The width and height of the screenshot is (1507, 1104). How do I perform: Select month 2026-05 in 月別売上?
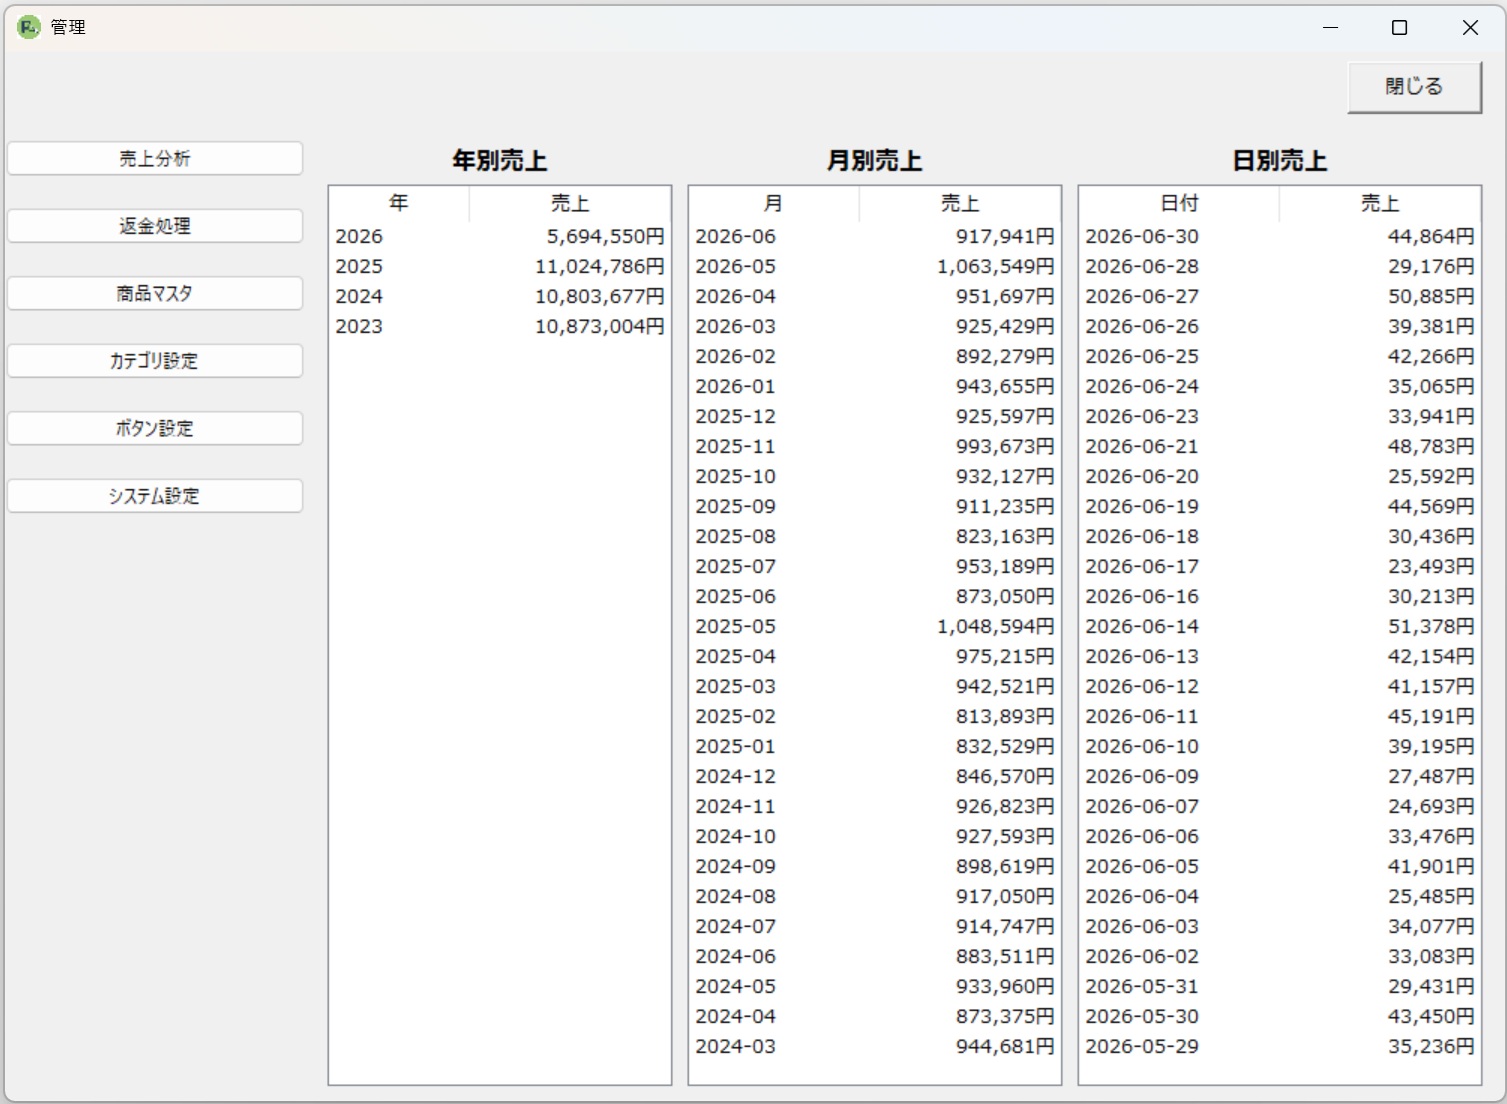click(x=874, y=267)
